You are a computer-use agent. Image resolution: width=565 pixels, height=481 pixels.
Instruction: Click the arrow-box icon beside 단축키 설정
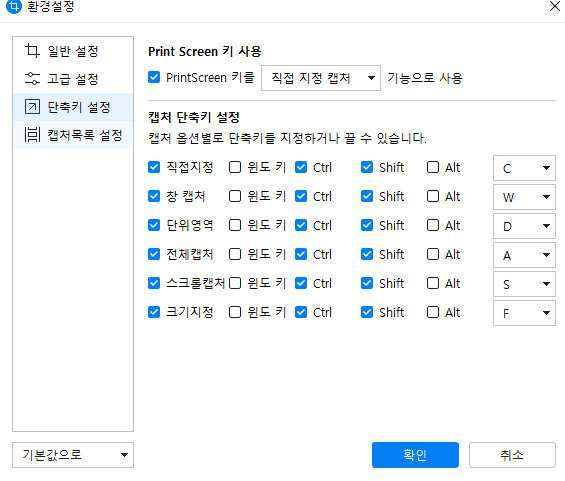click(32, 107)
